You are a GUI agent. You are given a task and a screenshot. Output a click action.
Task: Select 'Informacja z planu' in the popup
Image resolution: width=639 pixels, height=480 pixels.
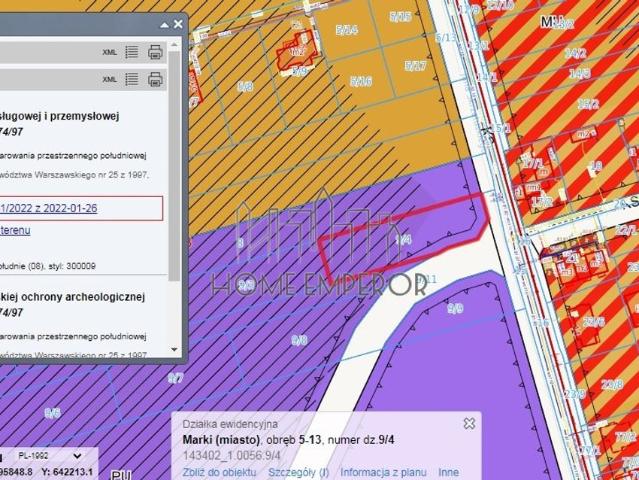(x=384, y=472)
